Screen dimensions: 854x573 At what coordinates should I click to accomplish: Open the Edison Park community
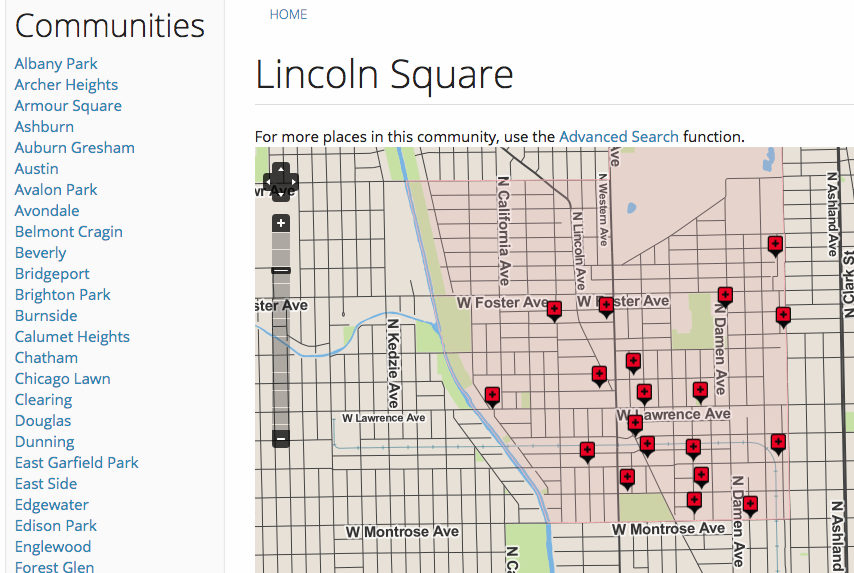(x=56, y=526)
